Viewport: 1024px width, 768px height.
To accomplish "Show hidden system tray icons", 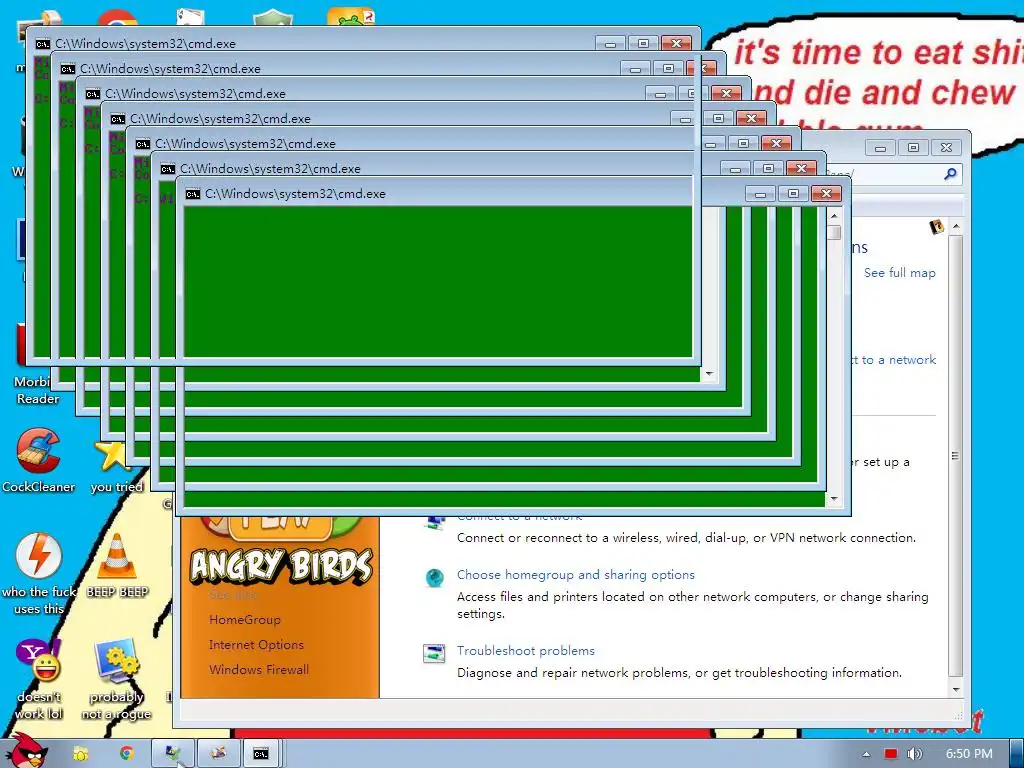I will [x=866, y=754].
